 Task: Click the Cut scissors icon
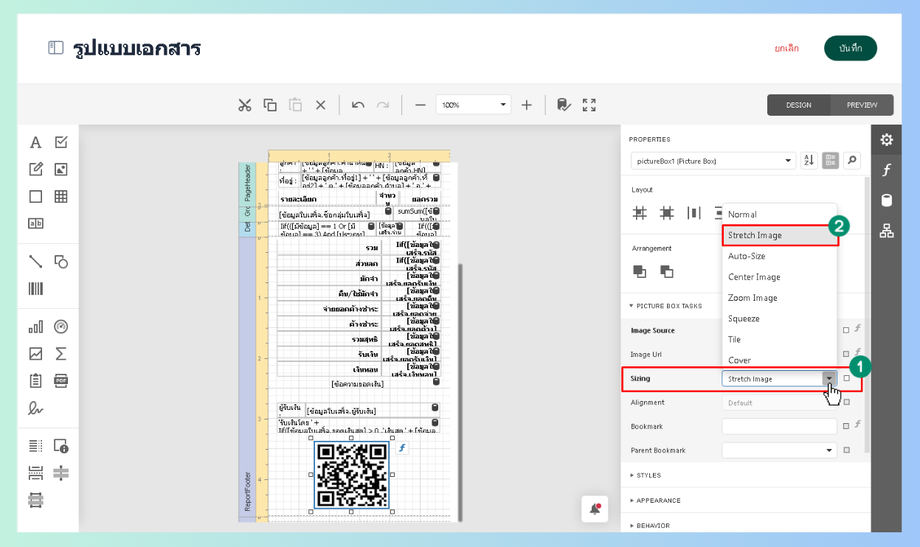244,105
